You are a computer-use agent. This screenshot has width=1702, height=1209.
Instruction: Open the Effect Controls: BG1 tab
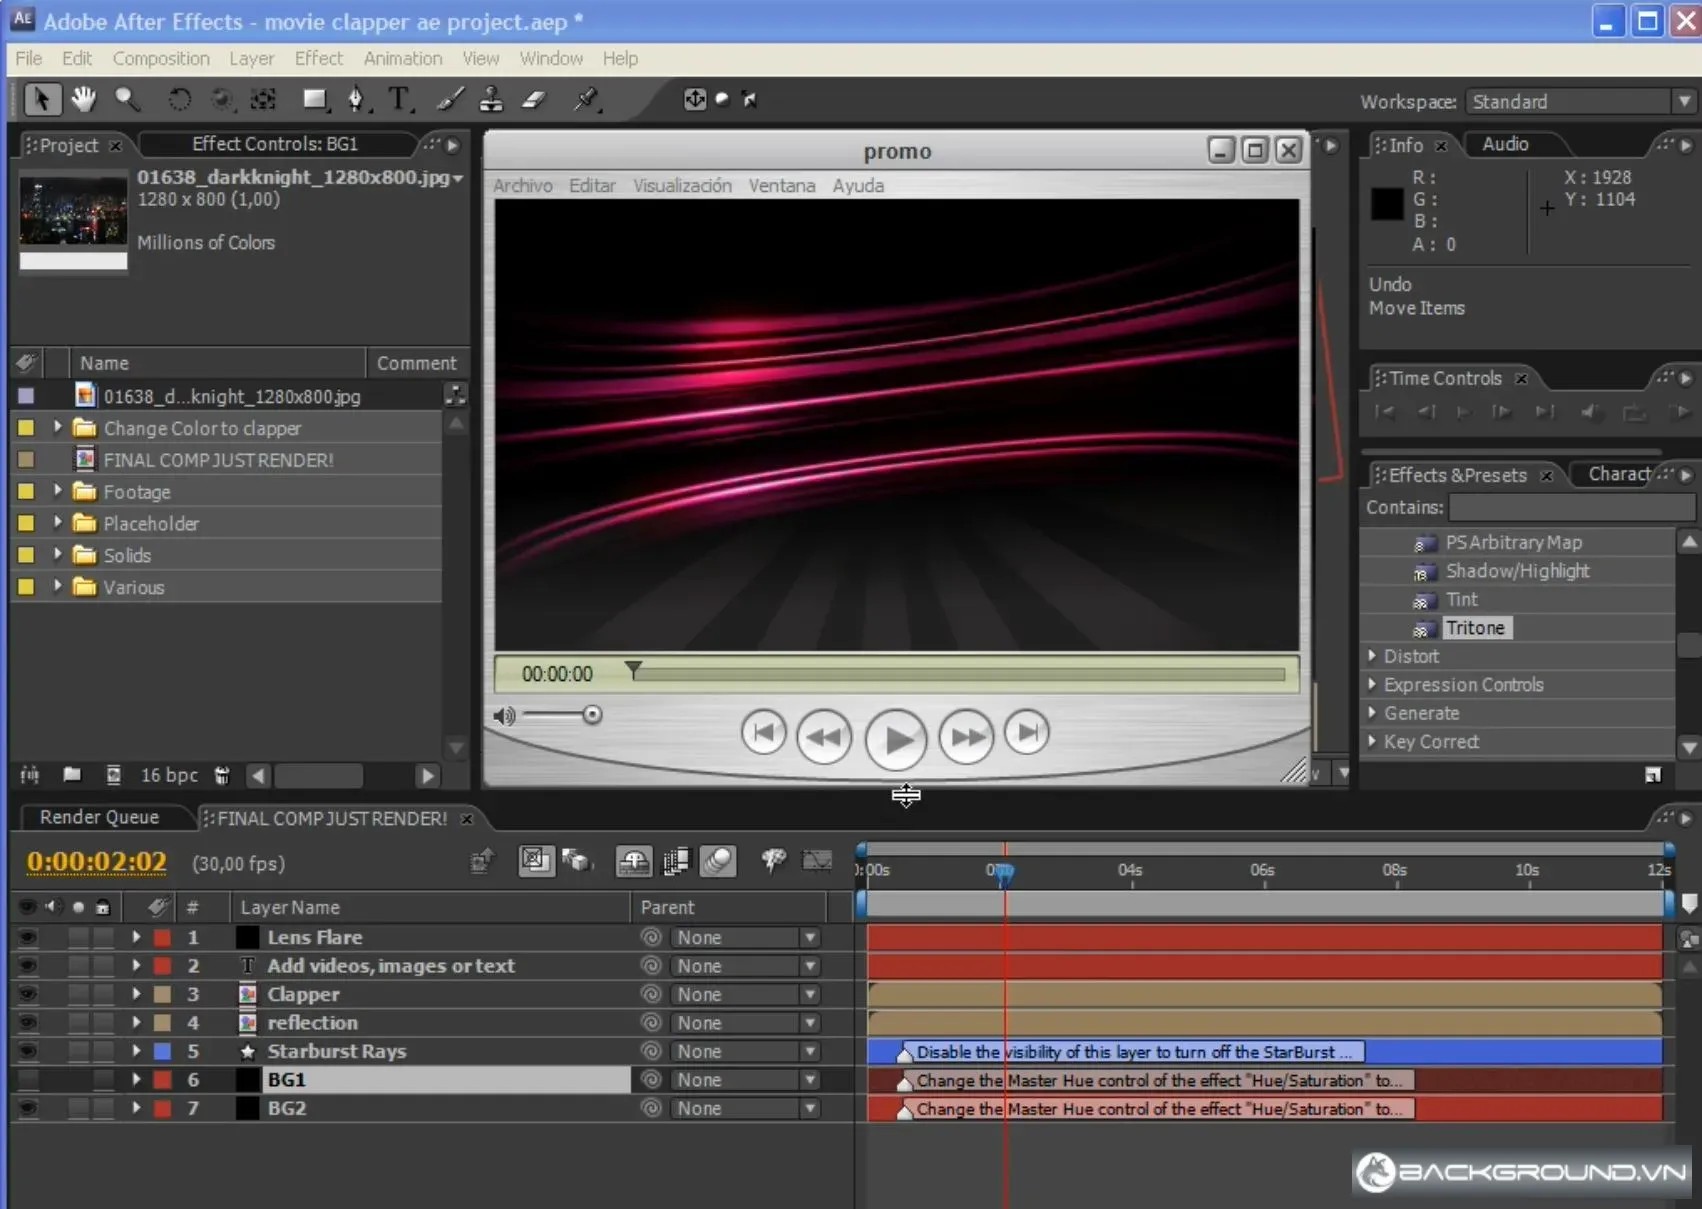[274, 144]
